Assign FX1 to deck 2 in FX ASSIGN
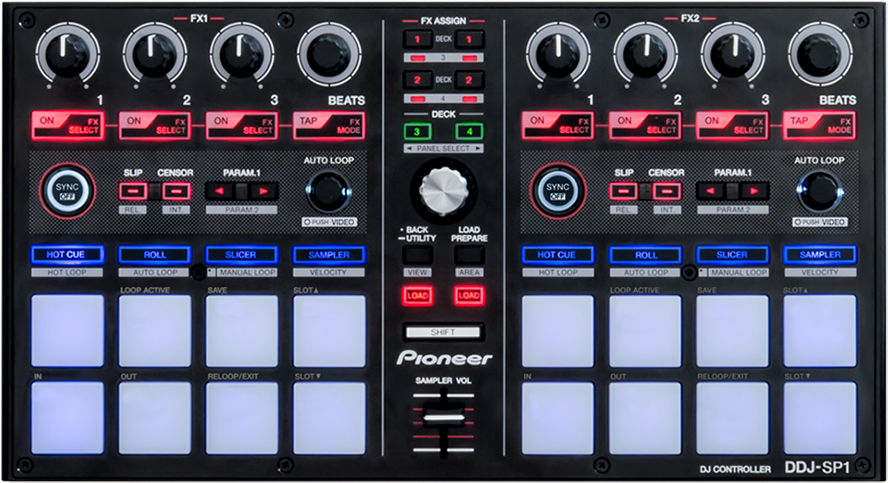This screenshot has width=888, height=483. click(x=417, y=80)
